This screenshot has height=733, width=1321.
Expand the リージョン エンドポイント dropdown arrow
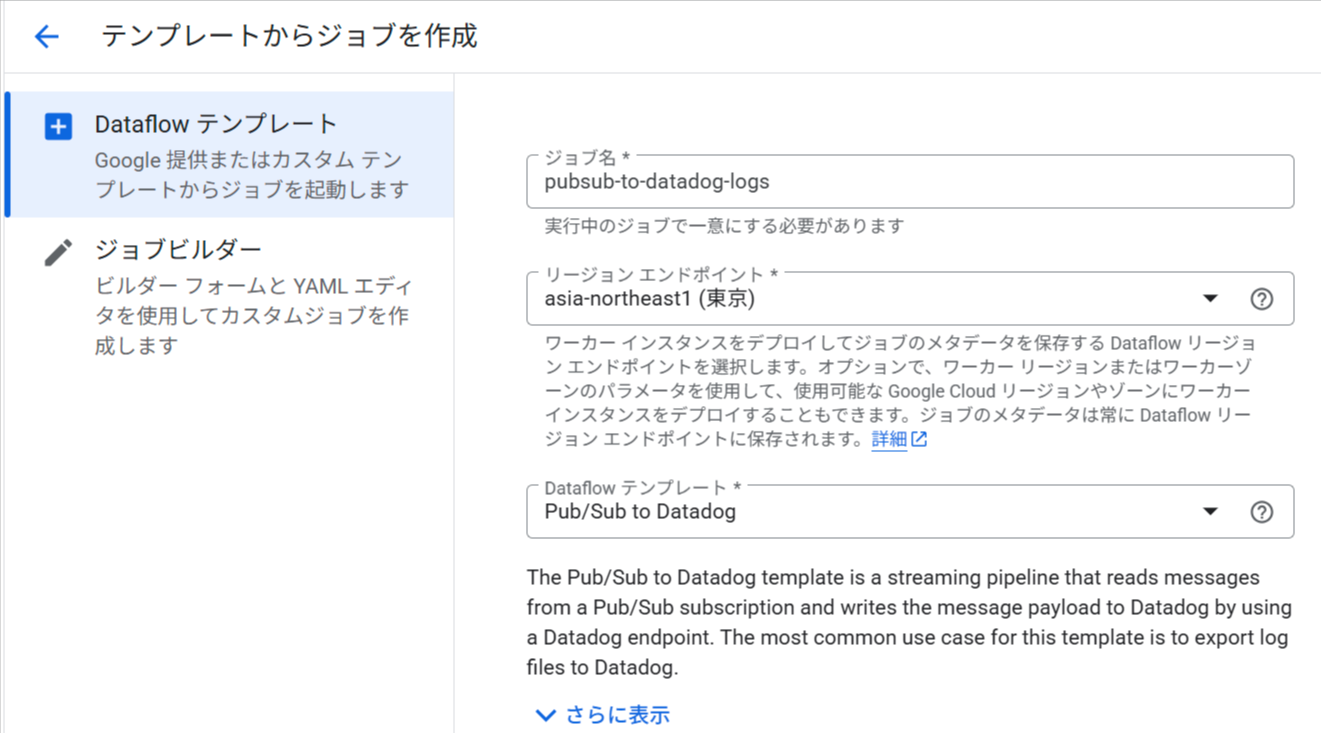tap(1210, 299)
